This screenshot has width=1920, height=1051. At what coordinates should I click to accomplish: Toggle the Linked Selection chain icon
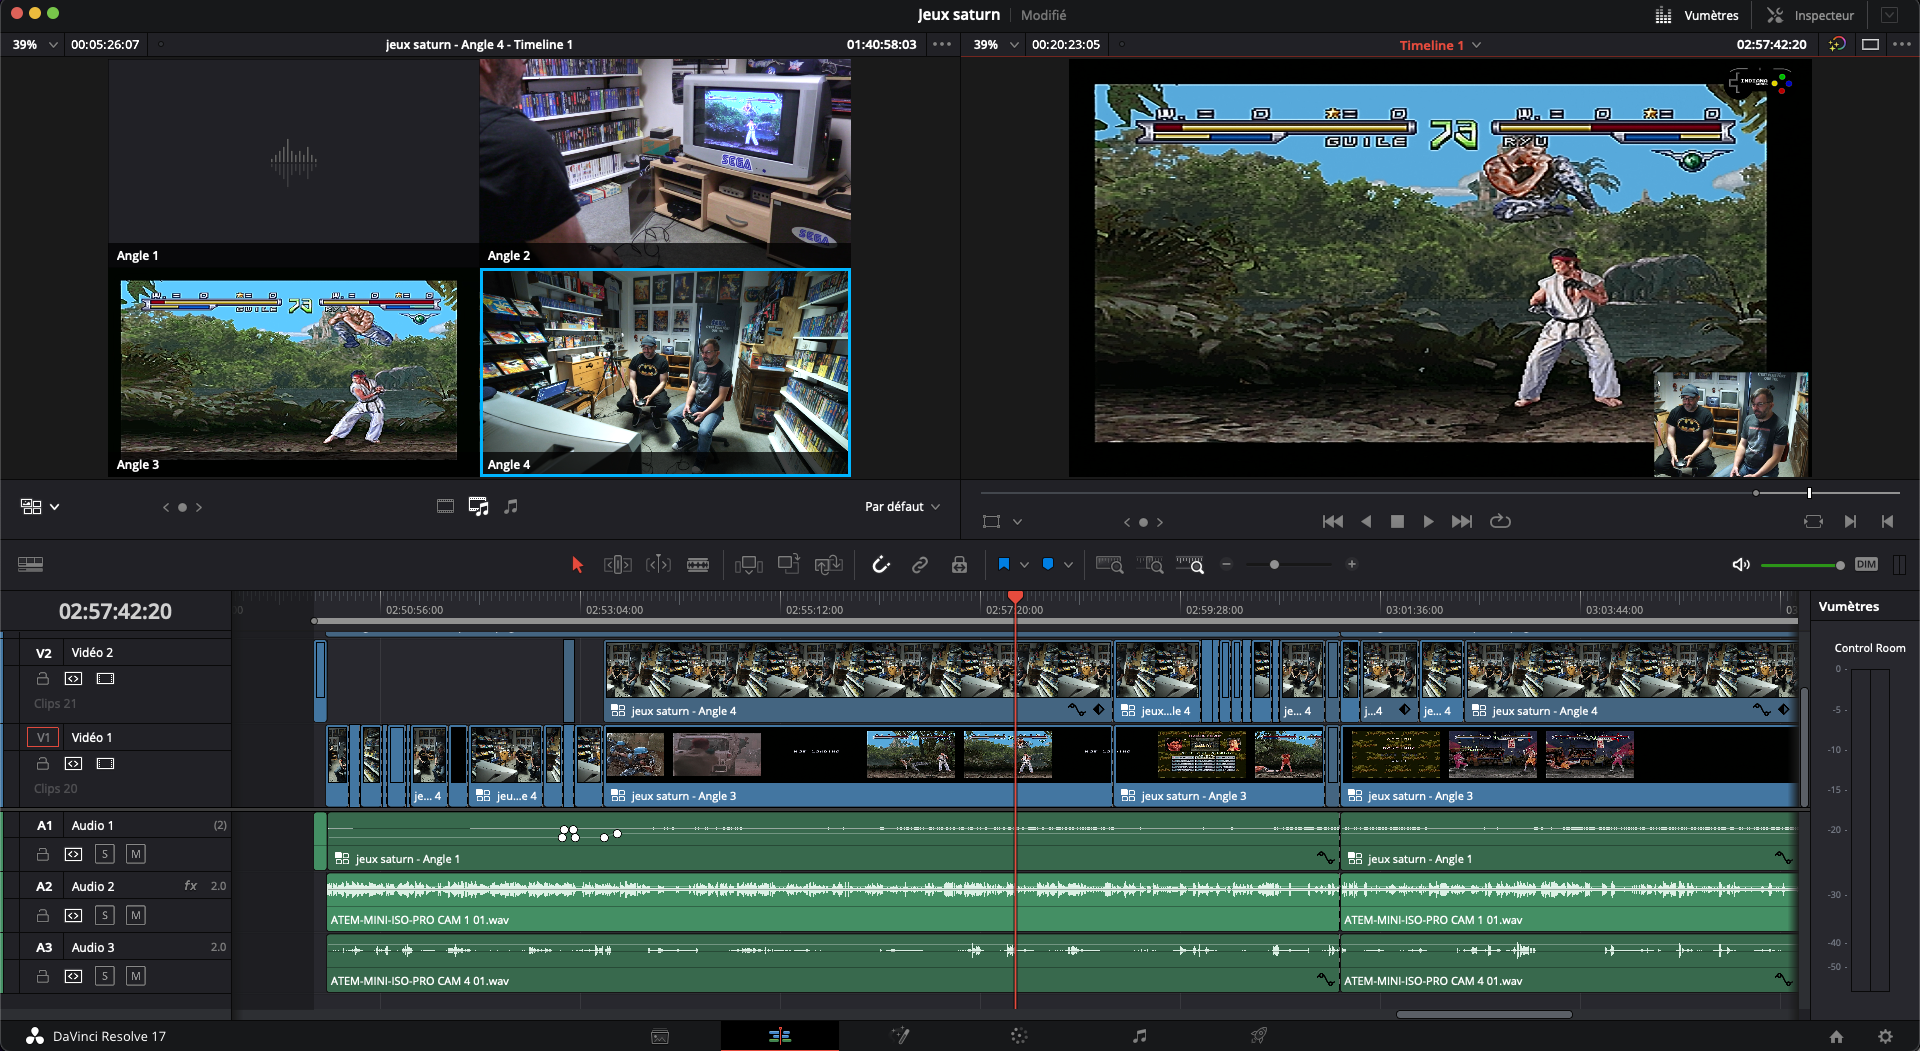[x=920, y=565]
